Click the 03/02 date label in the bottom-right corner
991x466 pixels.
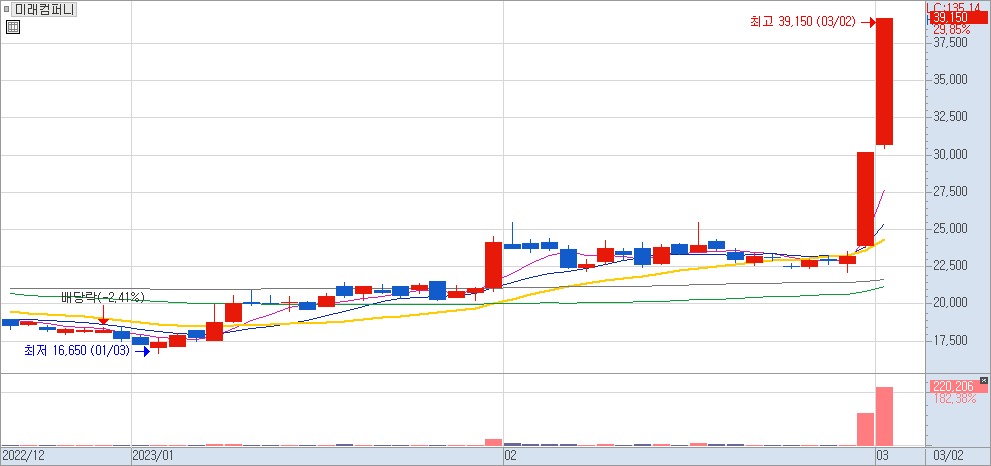pyautogui.click(x=948, y=455)
